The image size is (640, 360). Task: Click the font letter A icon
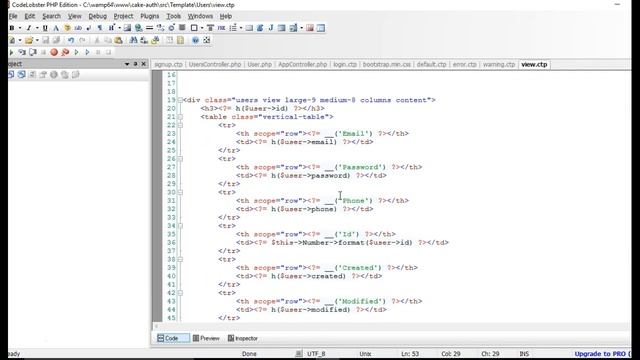point(56,28)
